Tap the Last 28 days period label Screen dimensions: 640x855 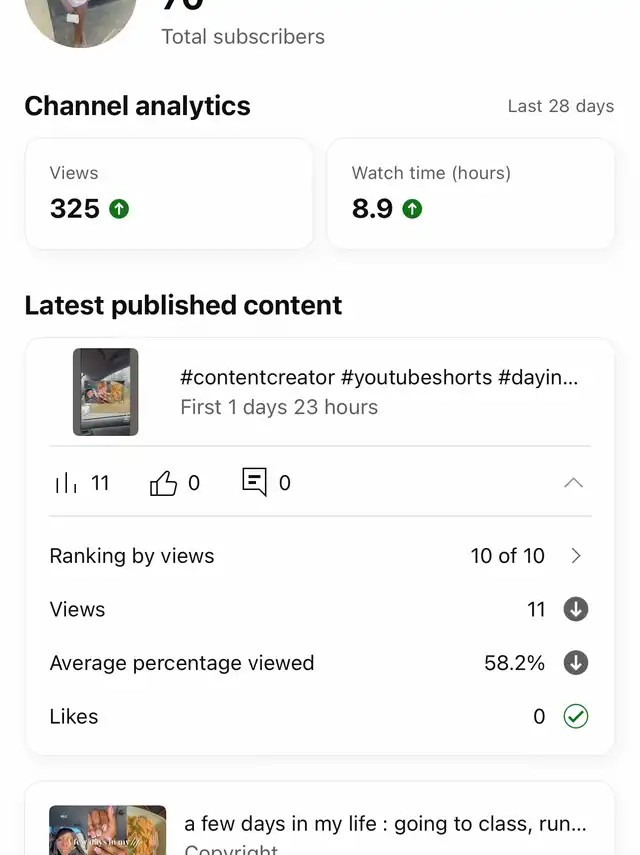click(561, 106)
